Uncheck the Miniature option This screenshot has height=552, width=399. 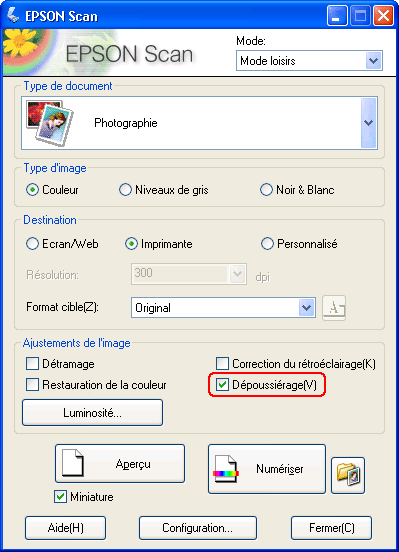[61, 497]
